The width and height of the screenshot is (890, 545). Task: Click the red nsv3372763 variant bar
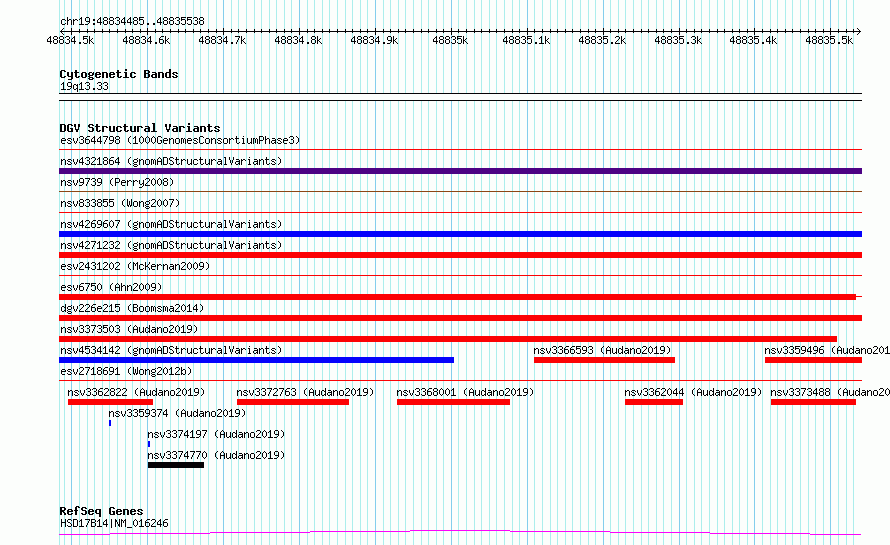coord(293,402)
